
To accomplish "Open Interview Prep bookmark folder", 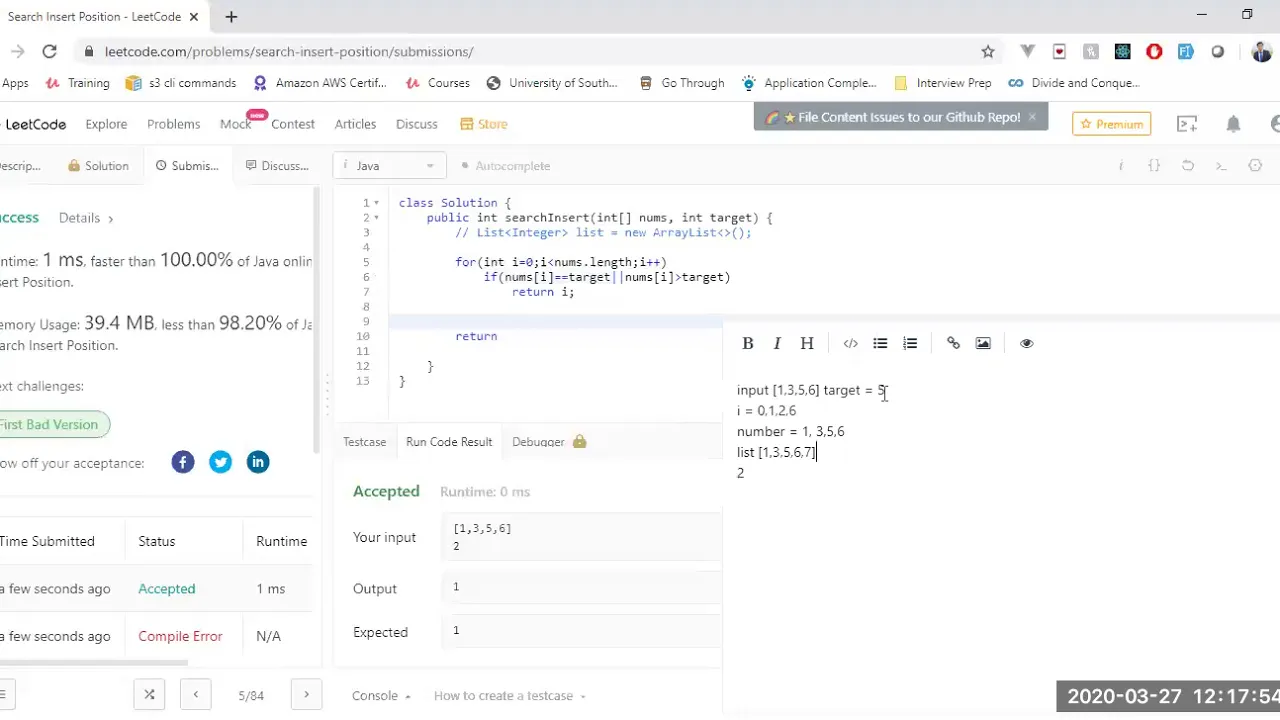I will pyautogui.click(x=943, y=83).
